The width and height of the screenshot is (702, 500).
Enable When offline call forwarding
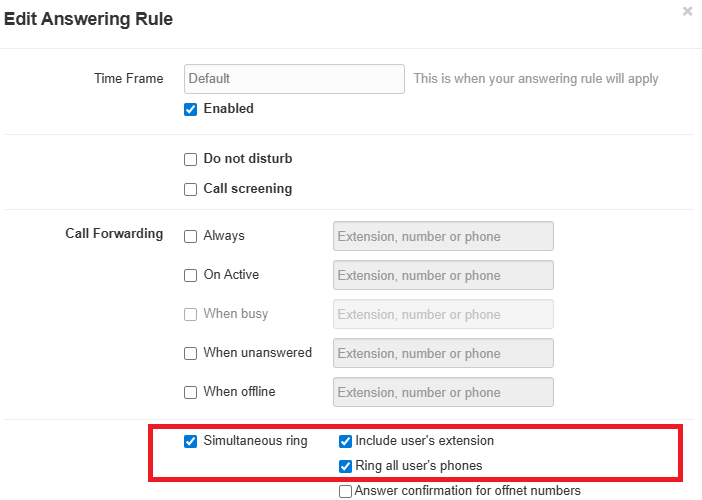190,392
